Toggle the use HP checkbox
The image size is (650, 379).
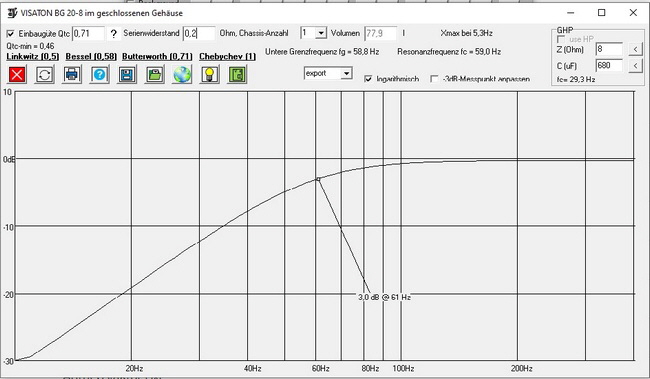[561, 39]
